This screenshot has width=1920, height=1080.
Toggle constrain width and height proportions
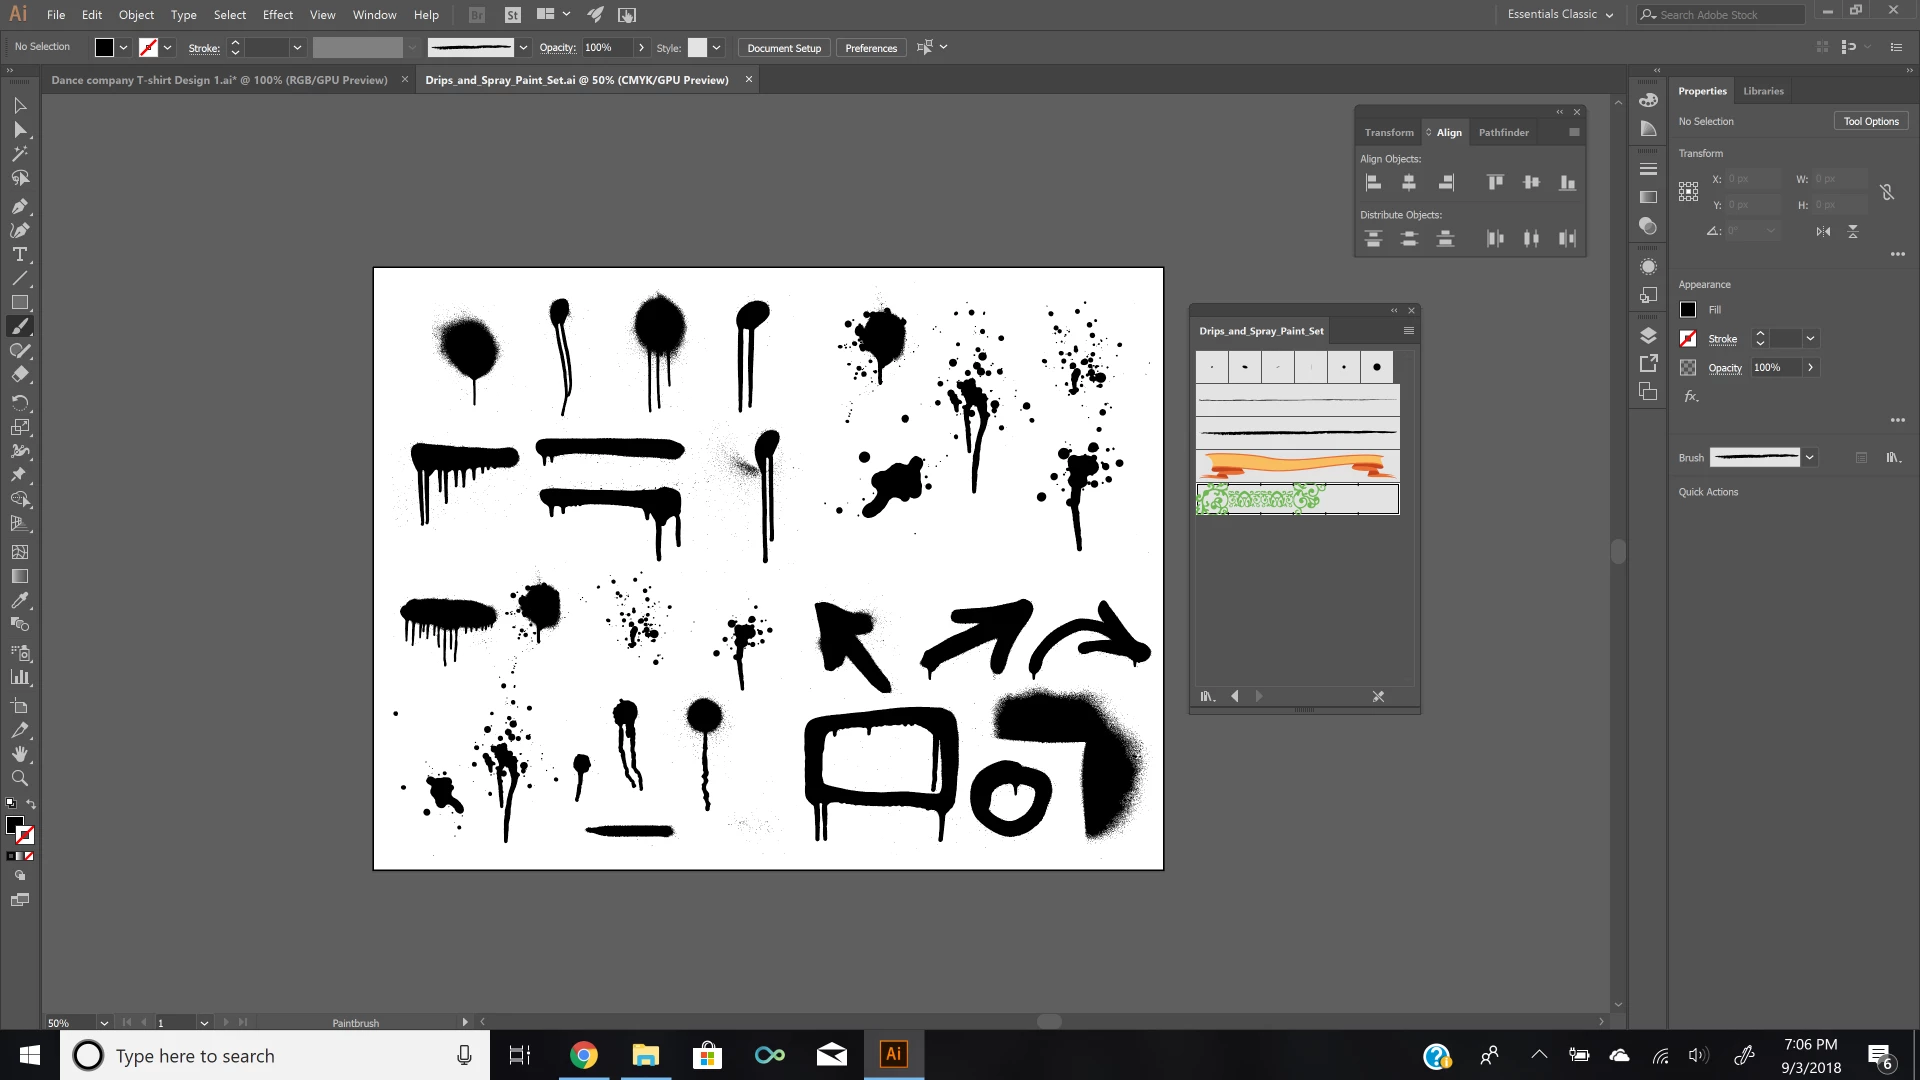(x=1886, y=192)
